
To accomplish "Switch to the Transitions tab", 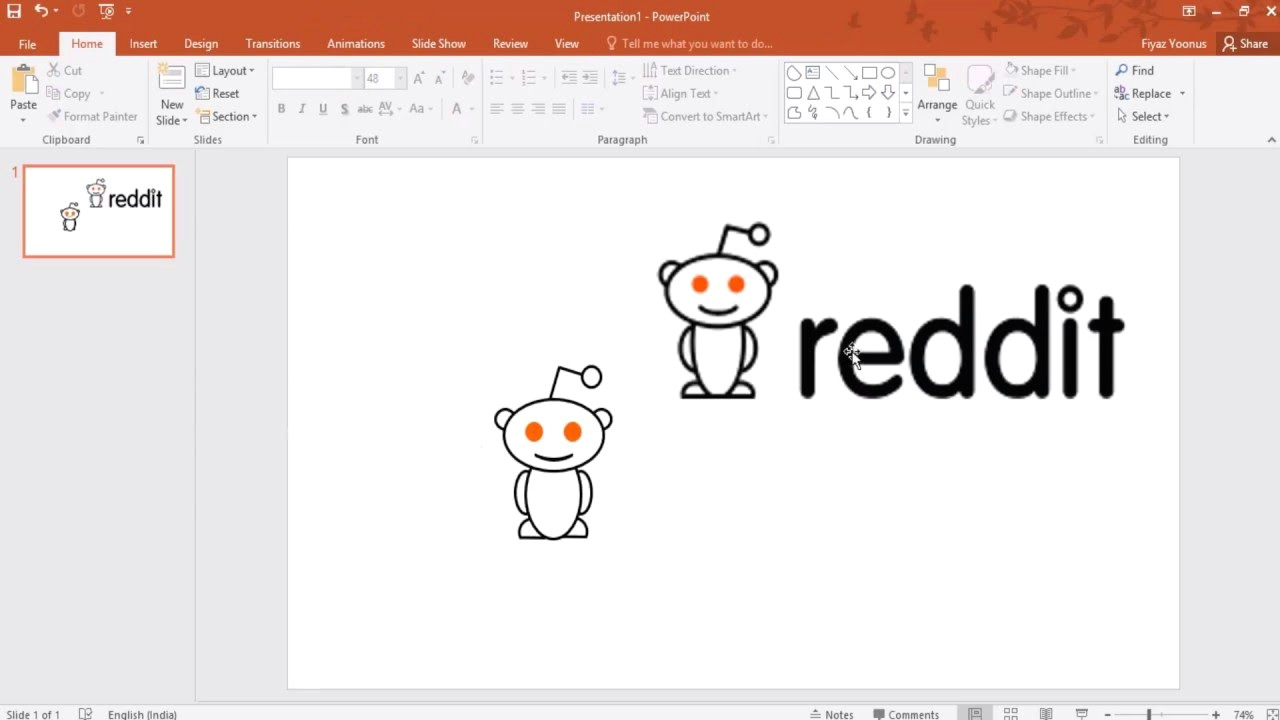I will coord(273,44).
